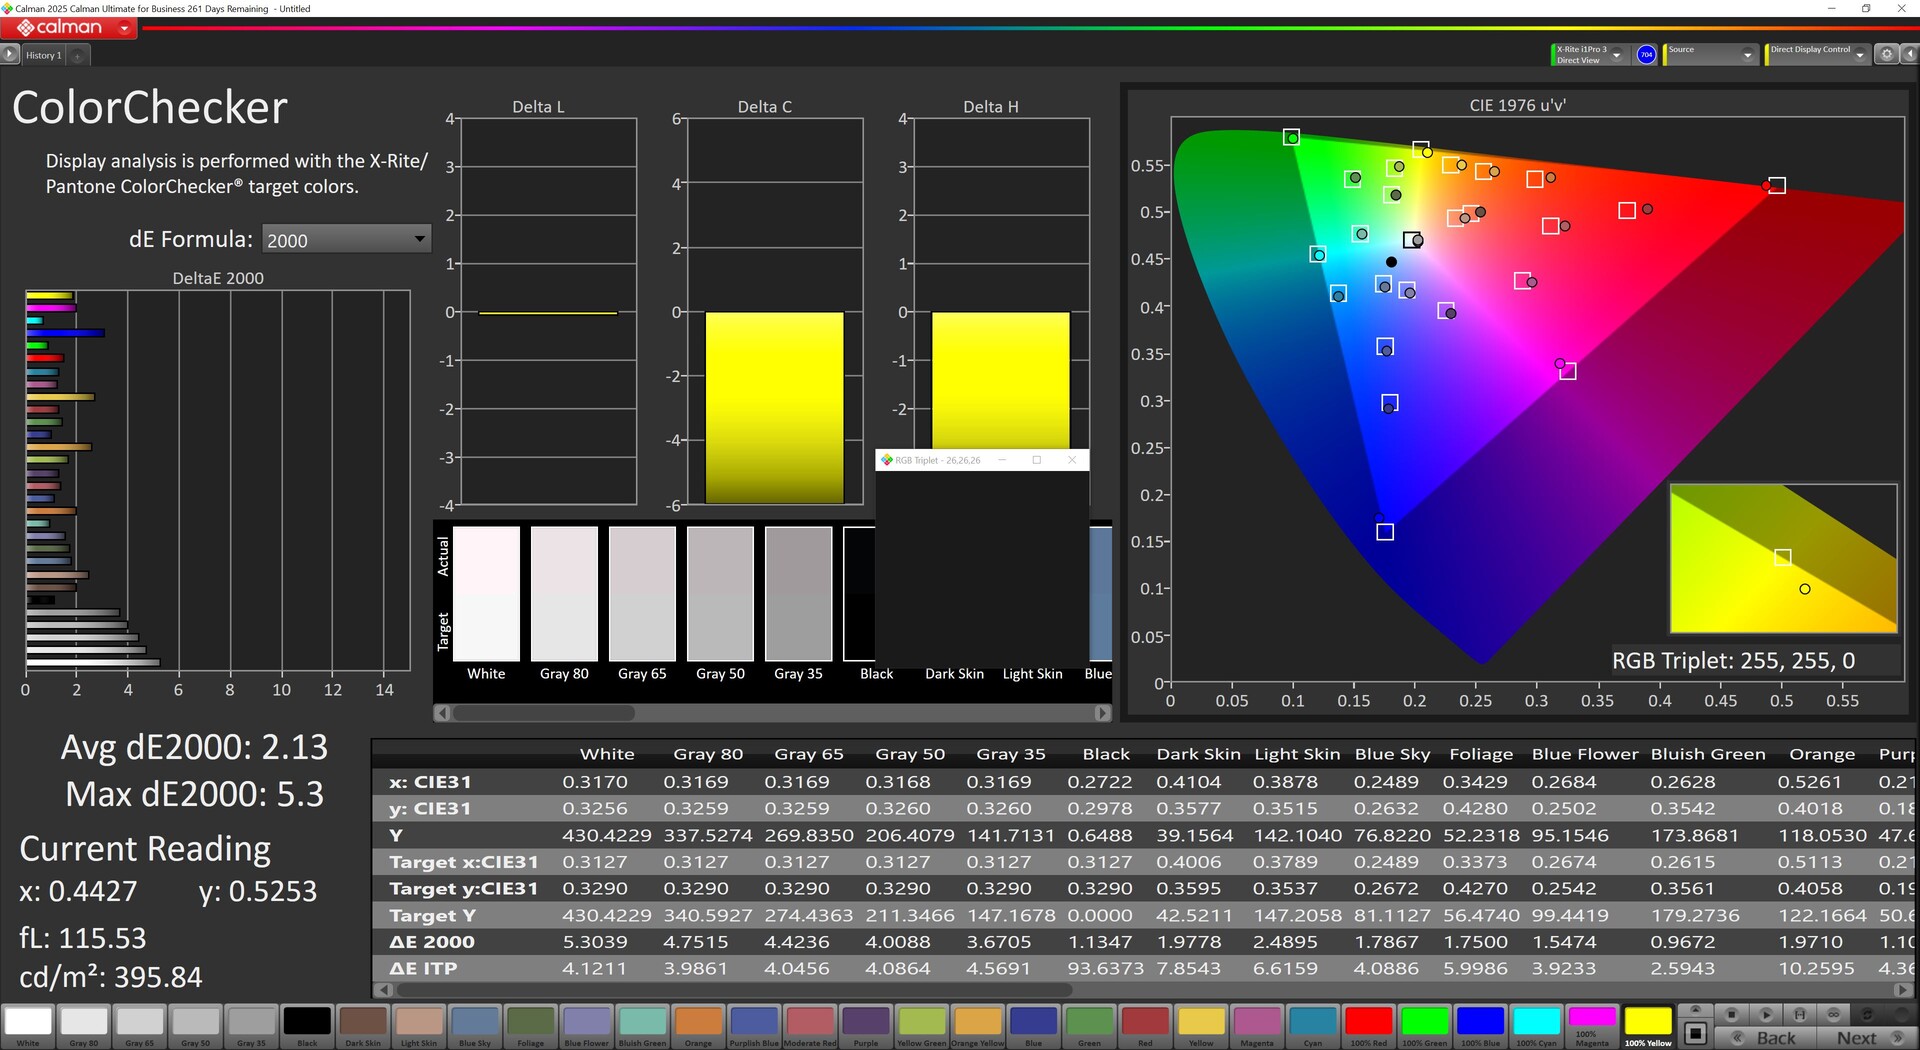Close the RGB Triplet pattern window
Viewport: 1920px width, 1050px height.
tap(1072, 460)
